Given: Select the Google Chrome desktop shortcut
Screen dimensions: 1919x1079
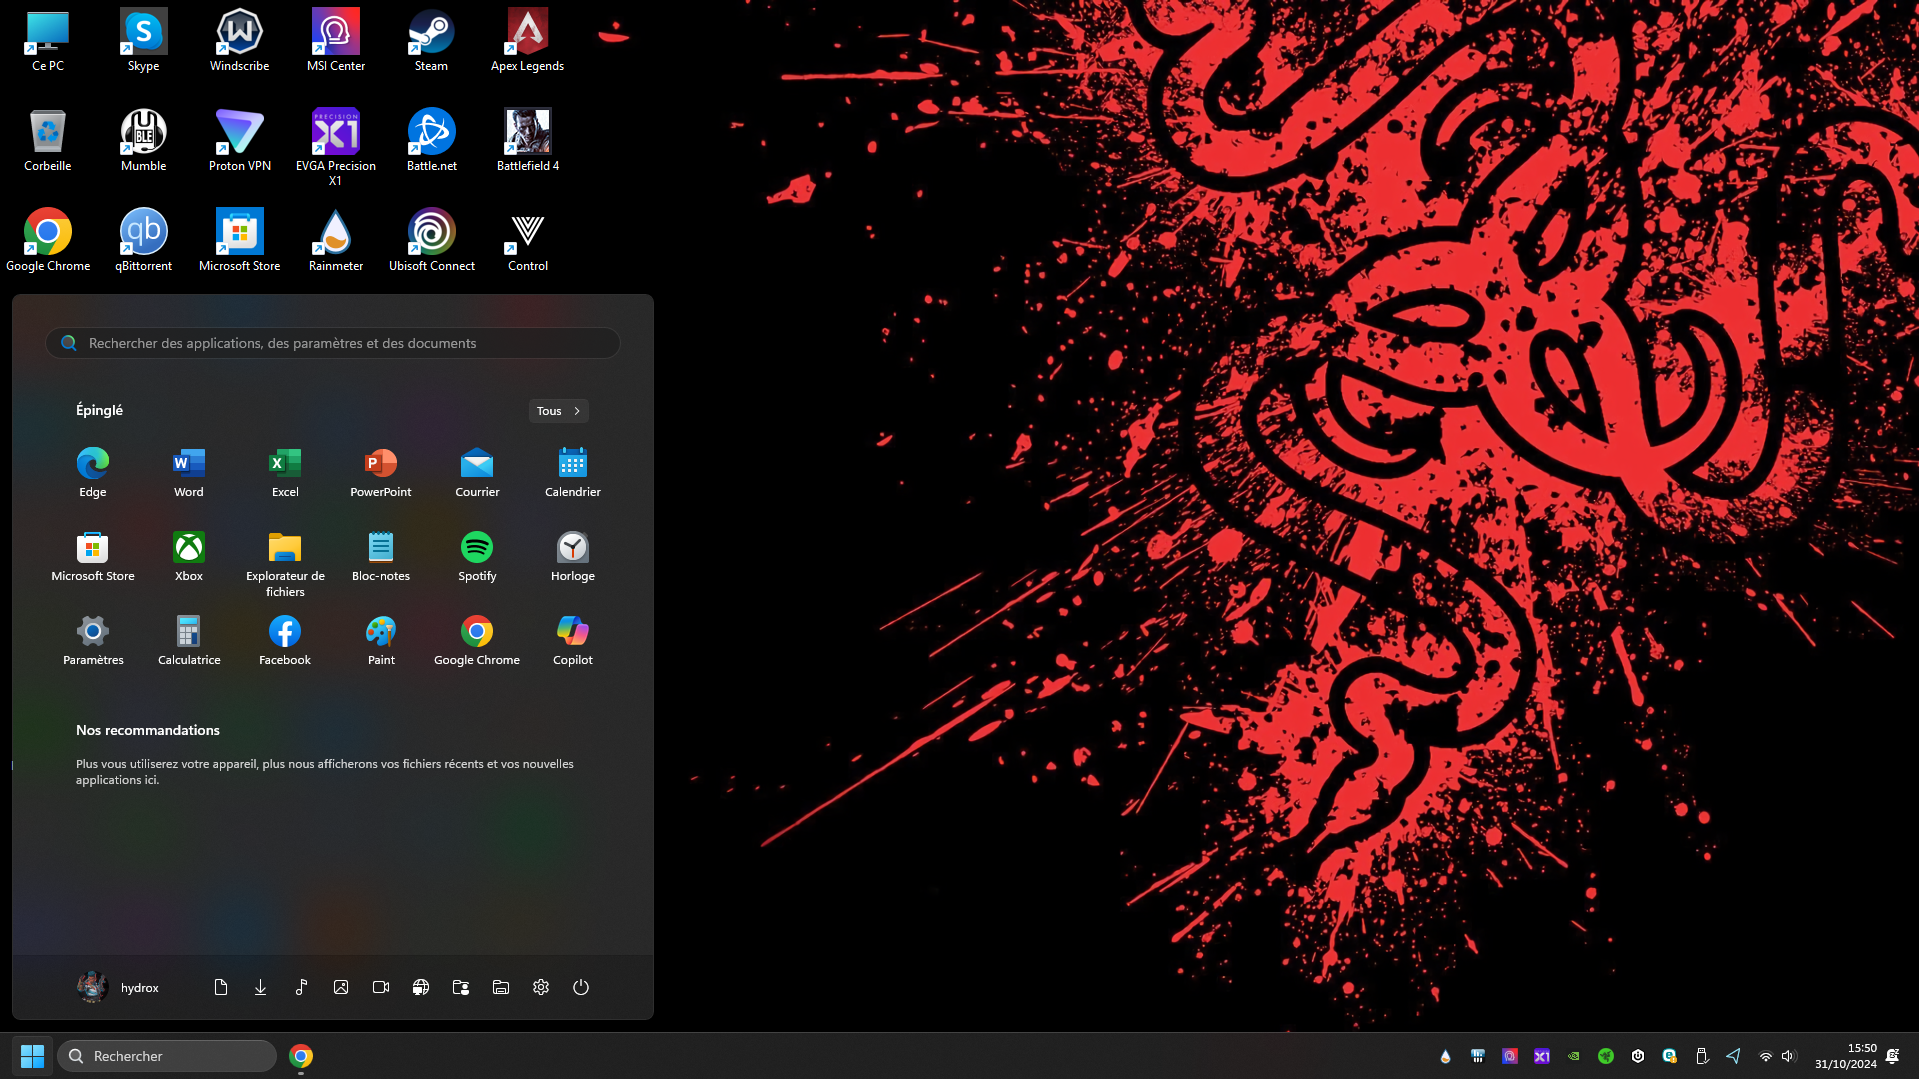Looking at the screenshot, I should pyautogui.click(x=48, y=240).
